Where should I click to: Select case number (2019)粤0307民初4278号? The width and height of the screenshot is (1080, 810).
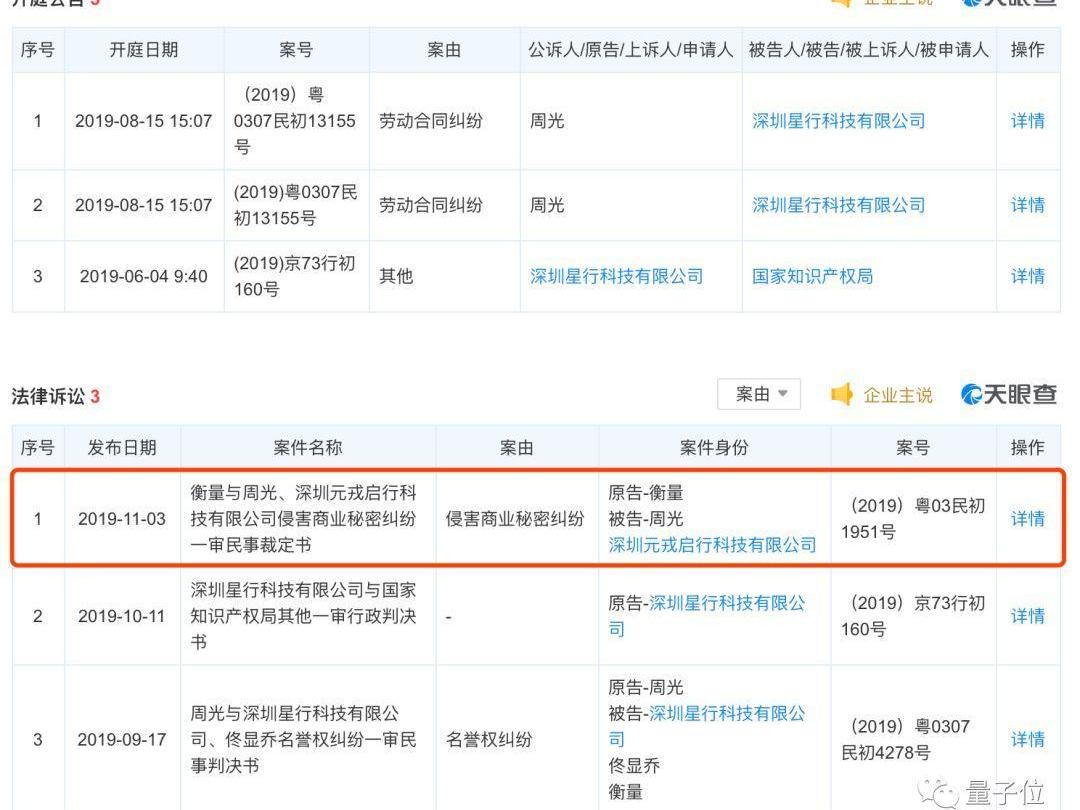point(905,740)
